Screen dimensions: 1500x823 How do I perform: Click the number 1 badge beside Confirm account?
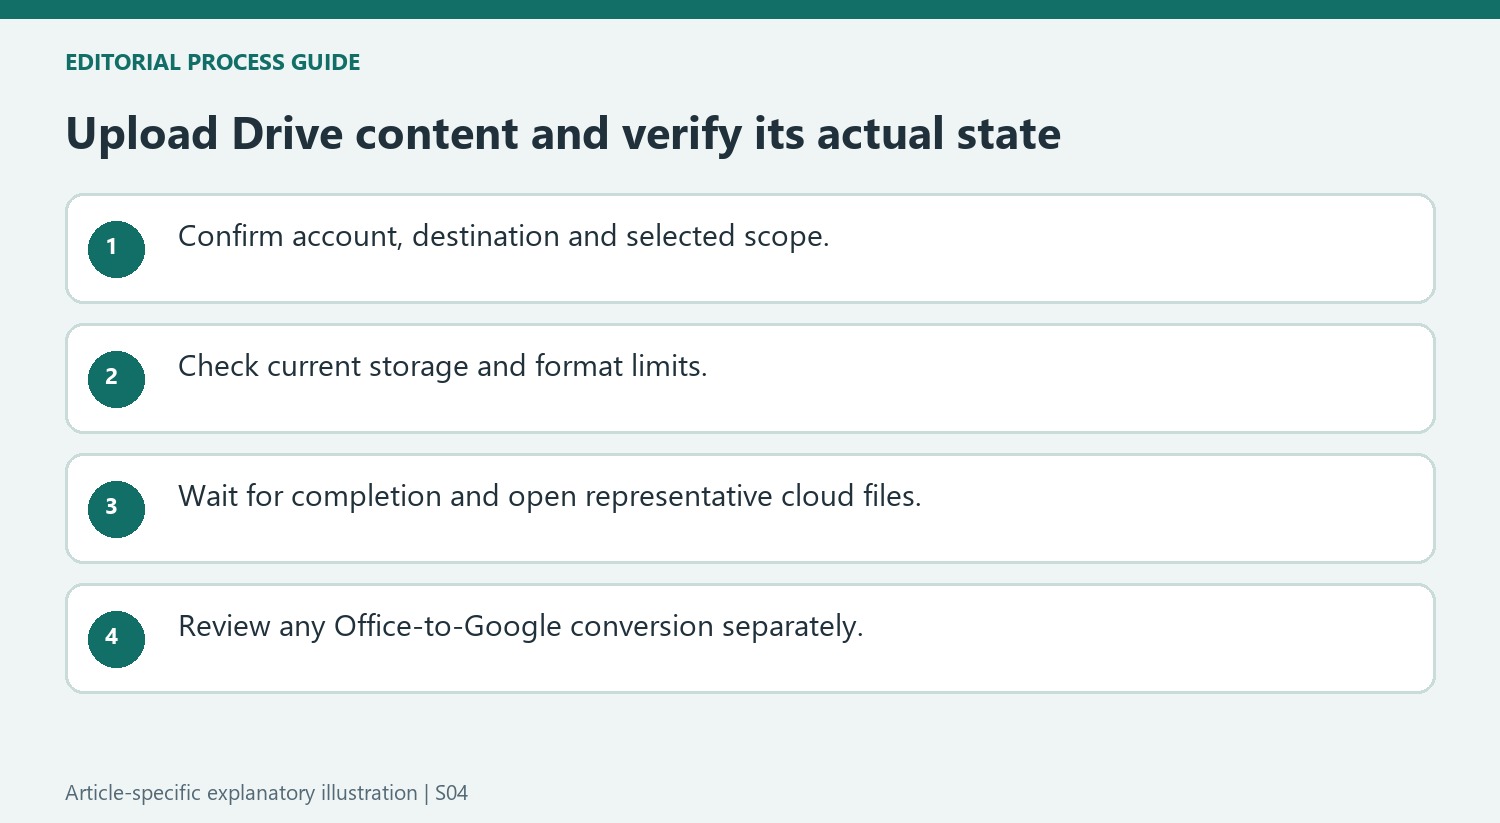pyautogui.click(x=116, y=249)
